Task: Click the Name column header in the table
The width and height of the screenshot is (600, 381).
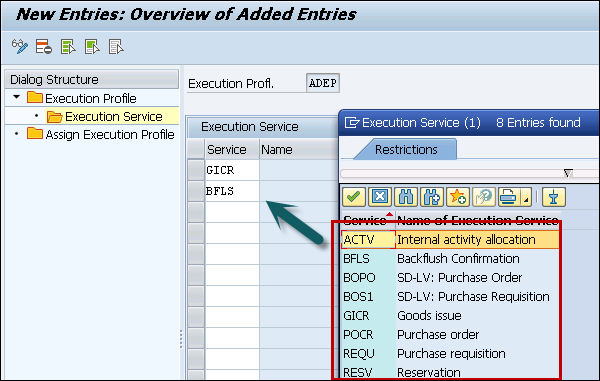Action: pos(298,149)
